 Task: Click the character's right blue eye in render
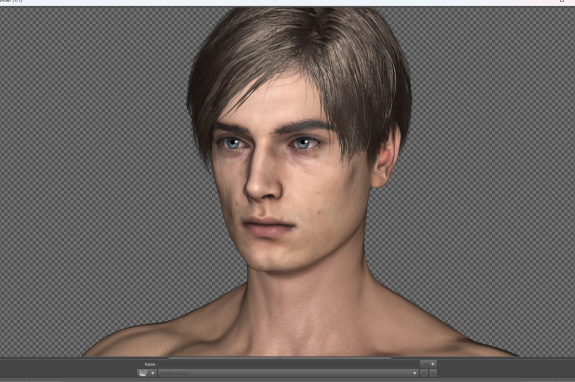[233, 143]
